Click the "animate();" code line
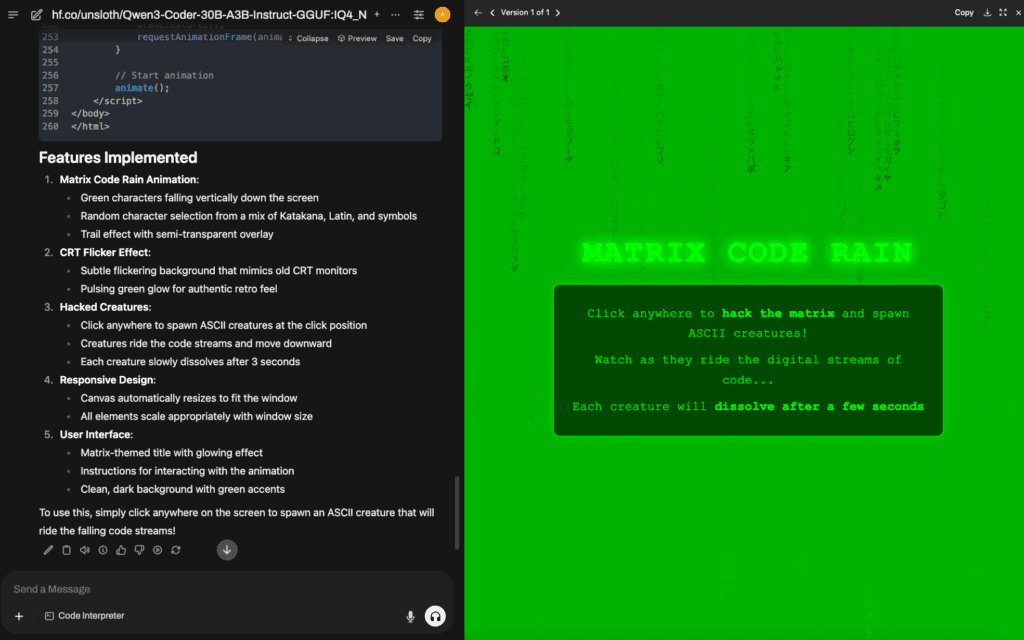This screenshot has width=1024, height=640. tap(142, 88)
